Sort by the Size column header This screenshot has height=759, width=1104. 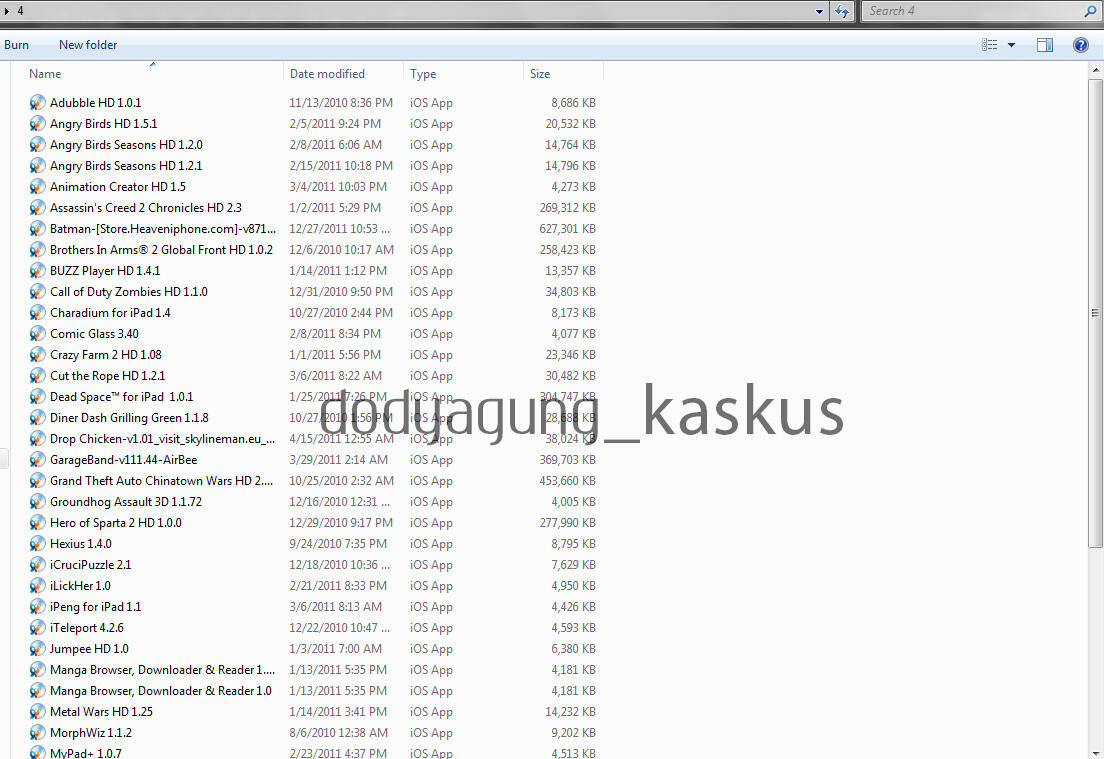coord(563,74)
